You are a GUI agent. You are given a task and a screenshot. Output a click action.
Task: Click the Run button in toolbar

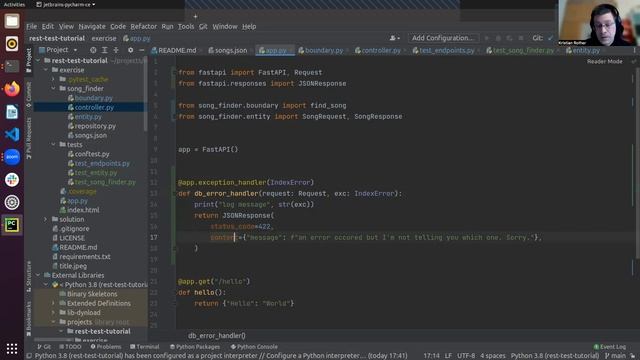[487, 38]
